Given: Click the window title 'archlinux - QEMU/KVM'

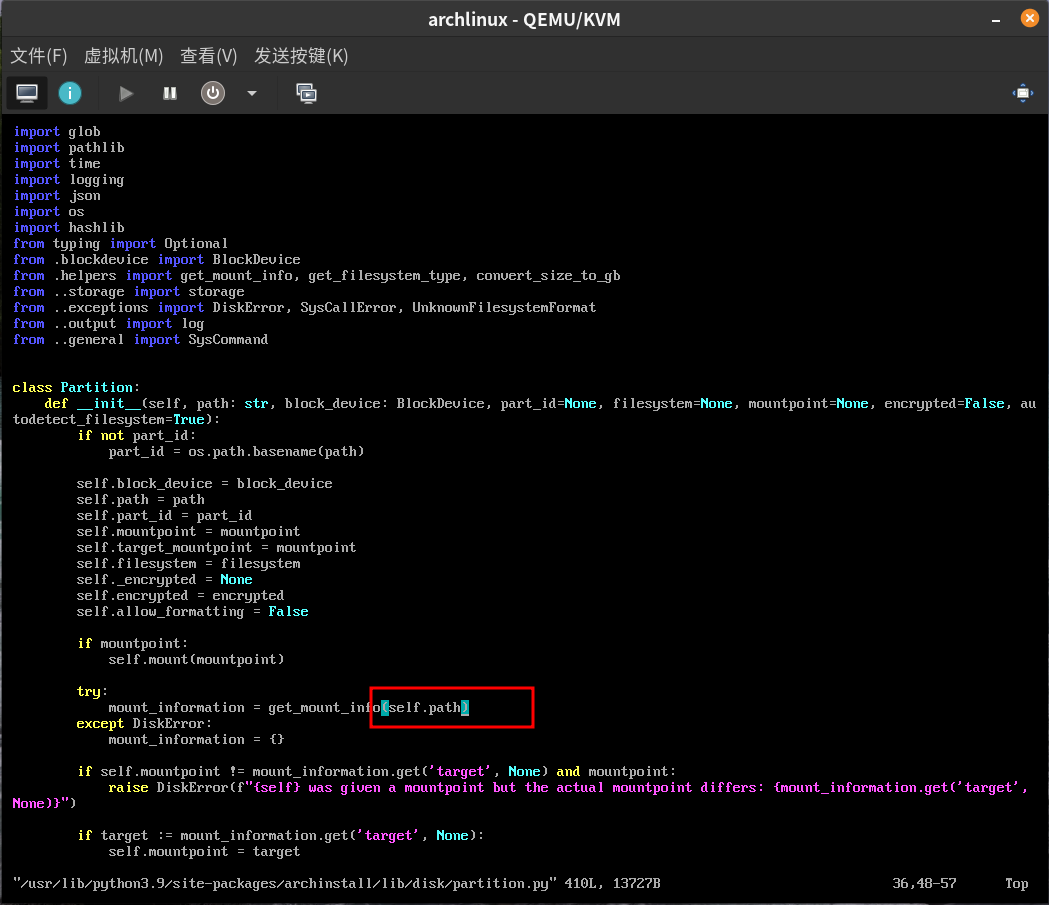Looking at the screenshot, I should [524, 20].
